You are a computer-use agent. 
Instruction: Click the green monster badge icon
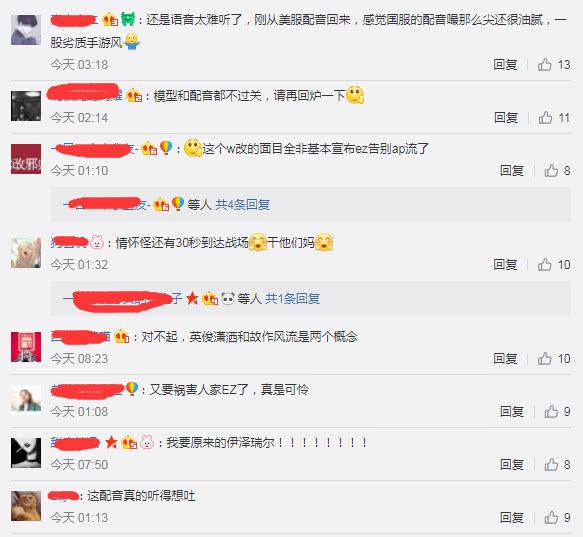point(128,19)
